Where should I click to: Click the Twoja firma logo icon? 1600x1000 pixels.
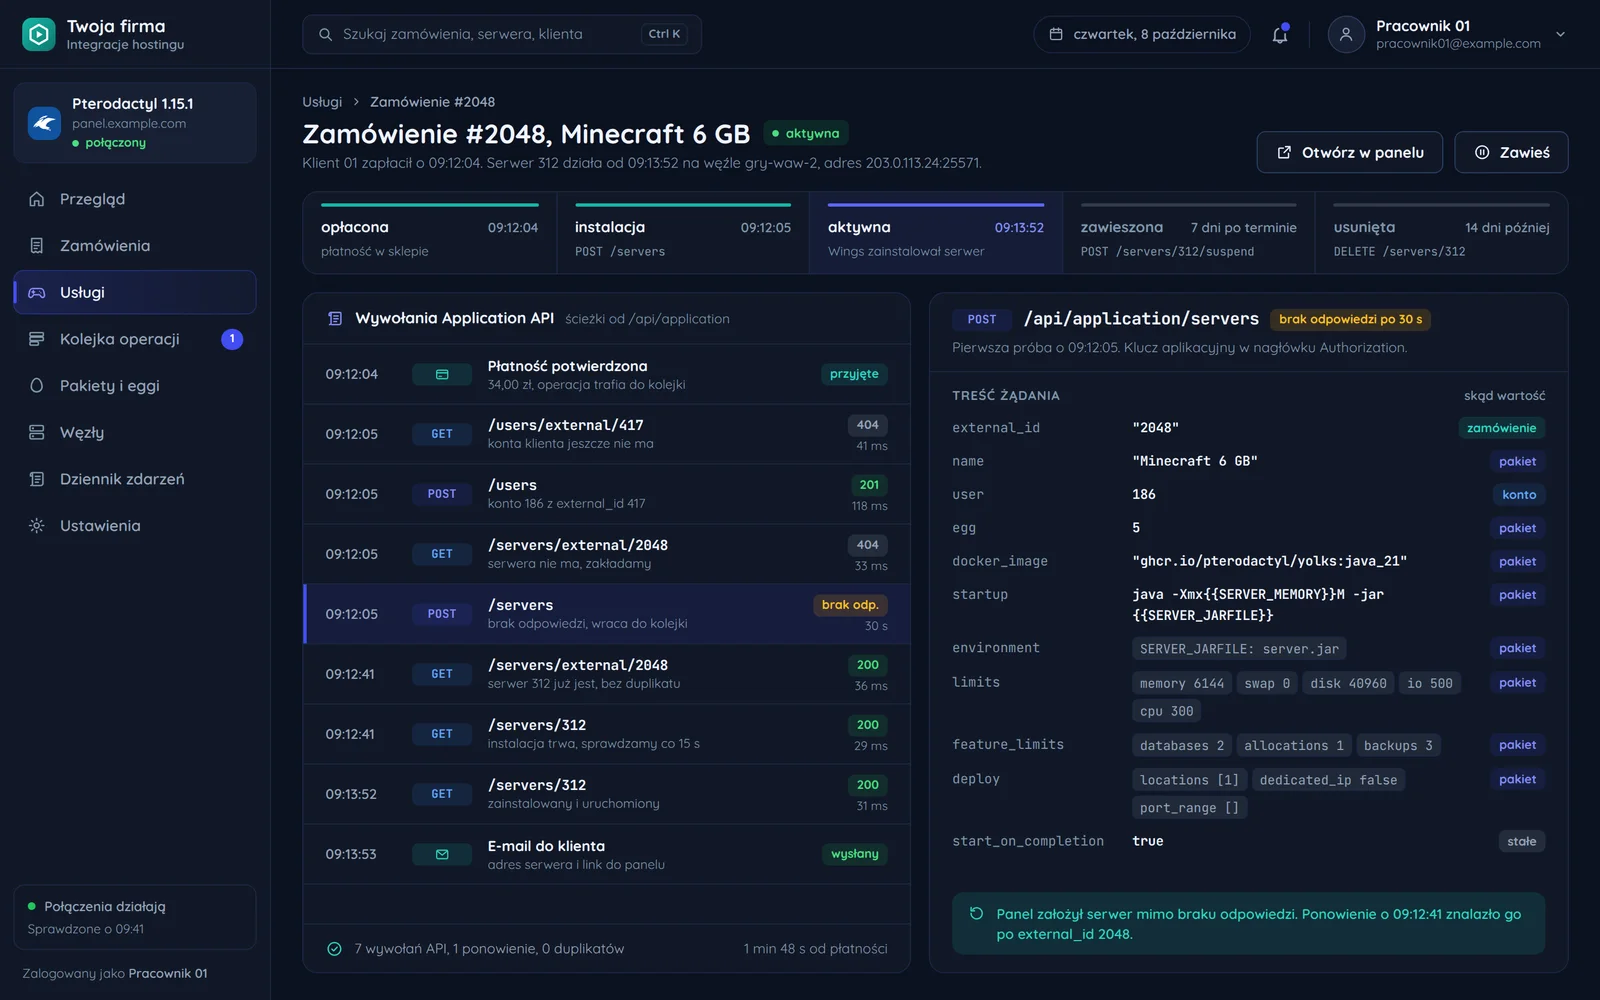[39, 34]
